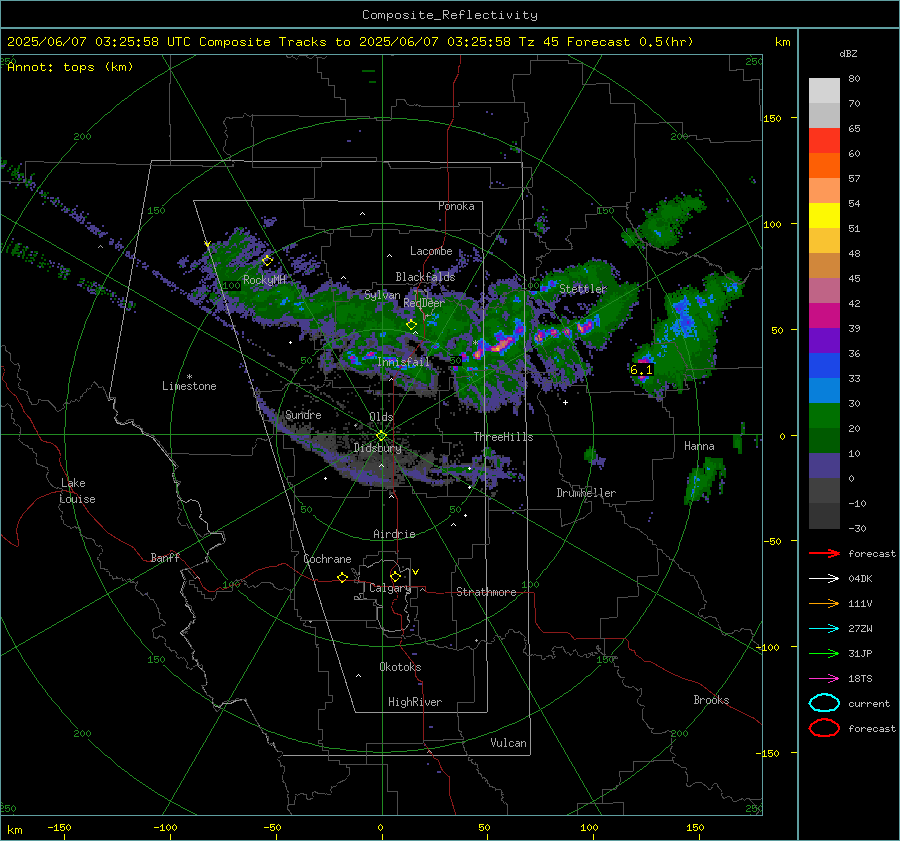Click the Airdrie label
Image resolution: width=900 pixels, height=841 pixels.
point(394,534)
